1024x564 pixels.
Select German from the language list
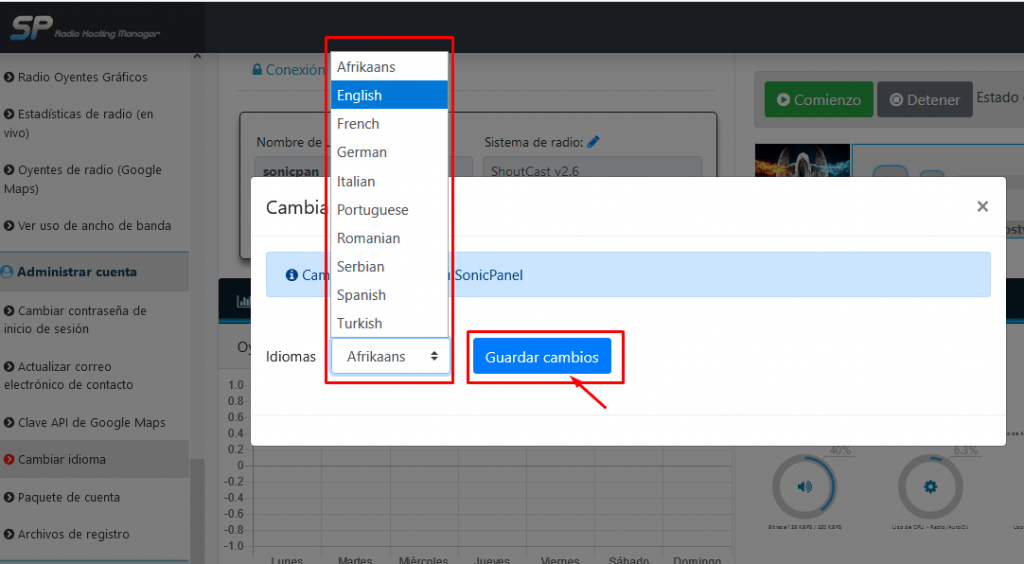pyautogui.click(x=389, y=152)
